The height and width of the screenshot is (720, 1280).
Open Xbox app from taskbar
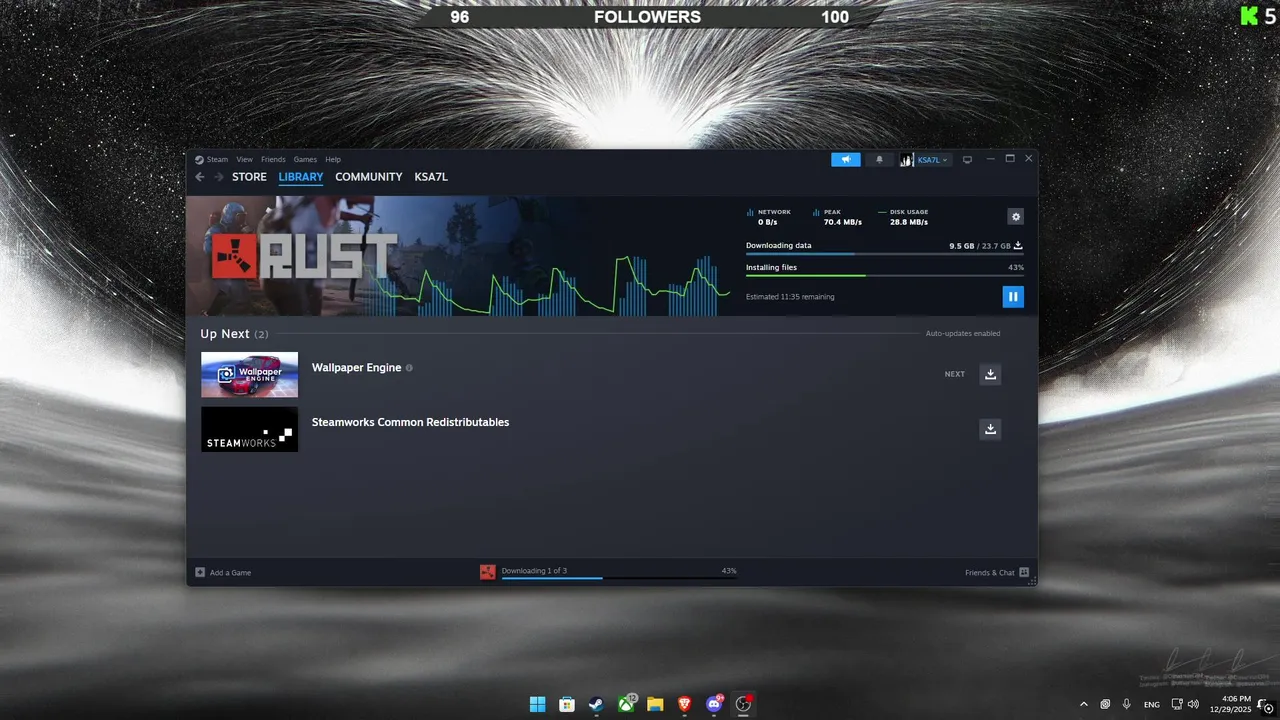pyautogui.click(x=626, y=704)
